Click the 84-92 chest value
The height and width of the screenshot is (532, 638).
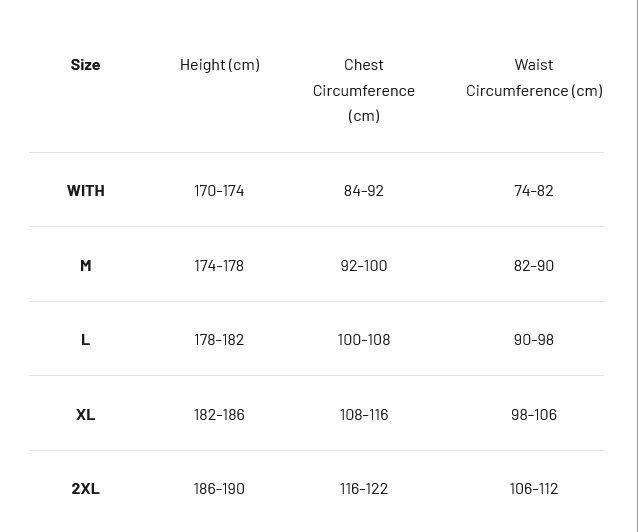click(x=363, y=190)
